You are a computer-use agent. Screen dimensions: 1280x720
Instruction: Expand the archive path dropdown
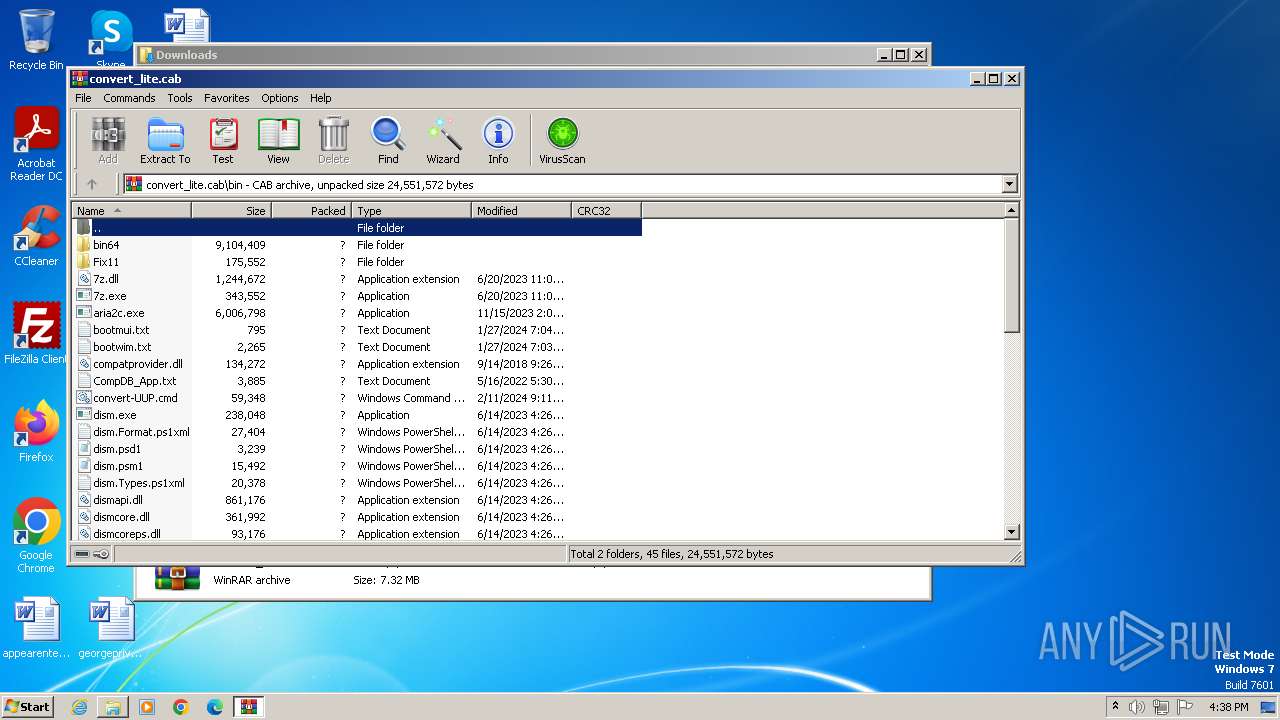[x=1009, y=184]
